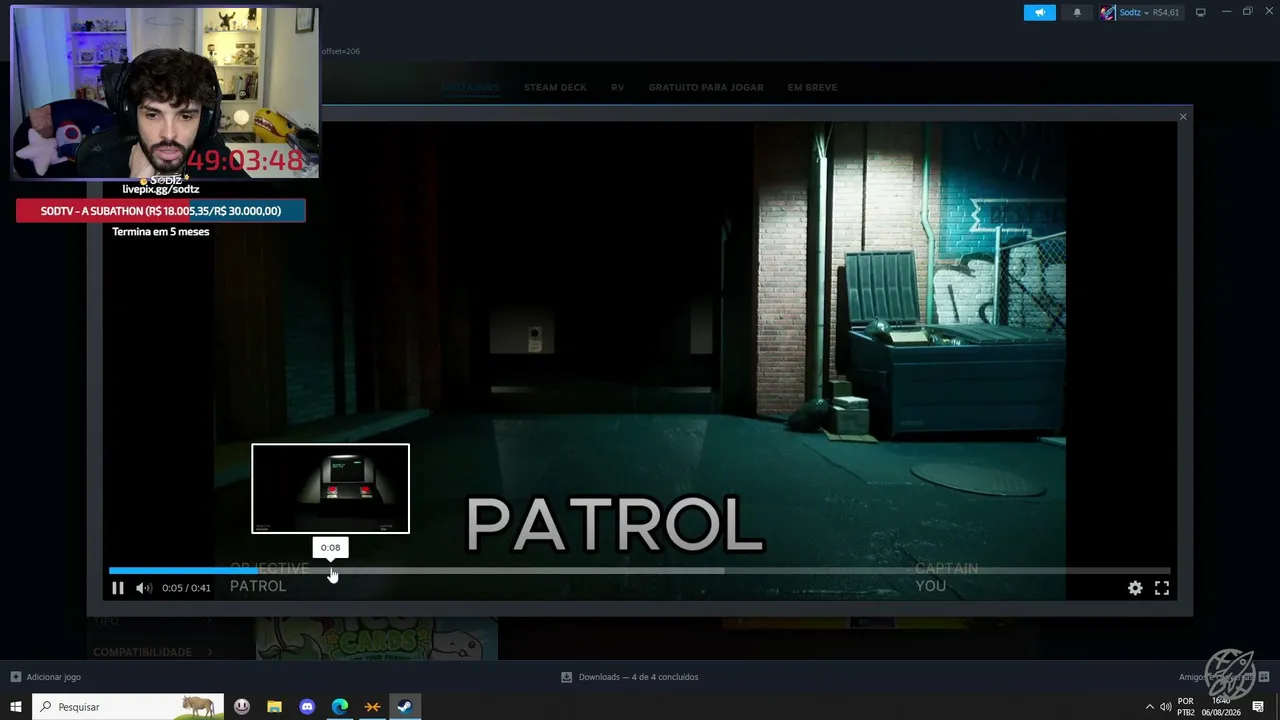
Task: Enter fullscreen on the video player
Action: [1162, 588]
